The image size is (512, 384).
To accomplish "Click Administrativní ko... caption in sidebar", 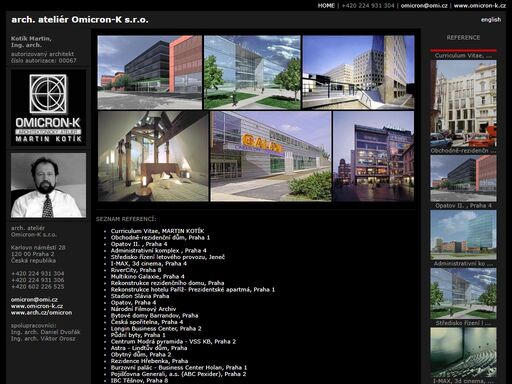I will point(463,264).
